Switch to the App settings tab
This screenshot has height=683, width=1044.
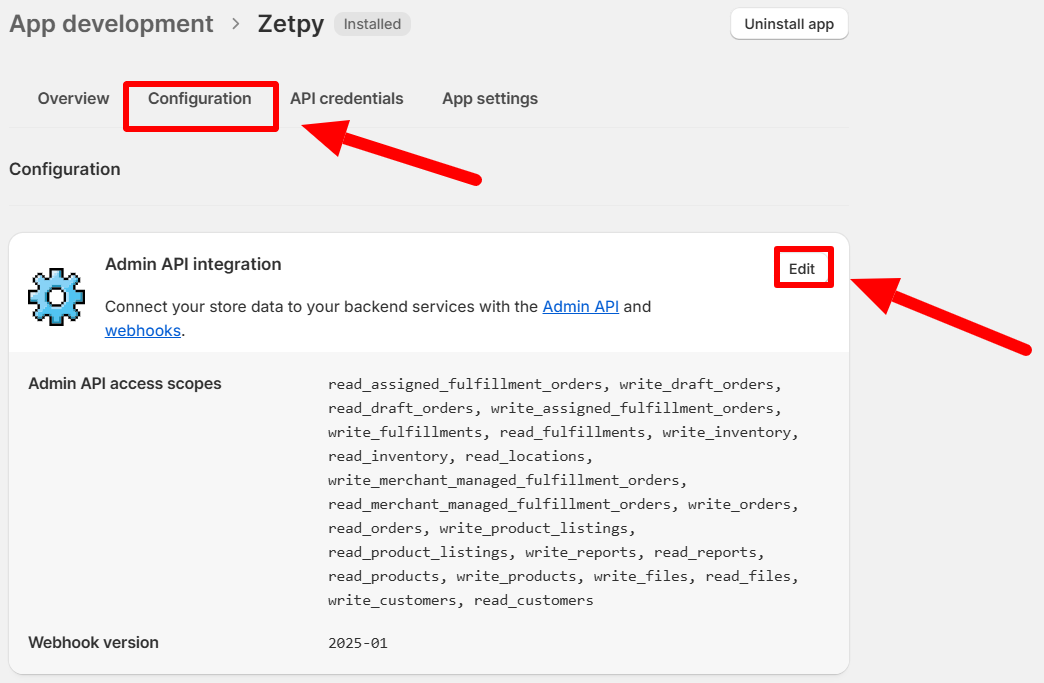pyautogui.click(x=490, y=99)
